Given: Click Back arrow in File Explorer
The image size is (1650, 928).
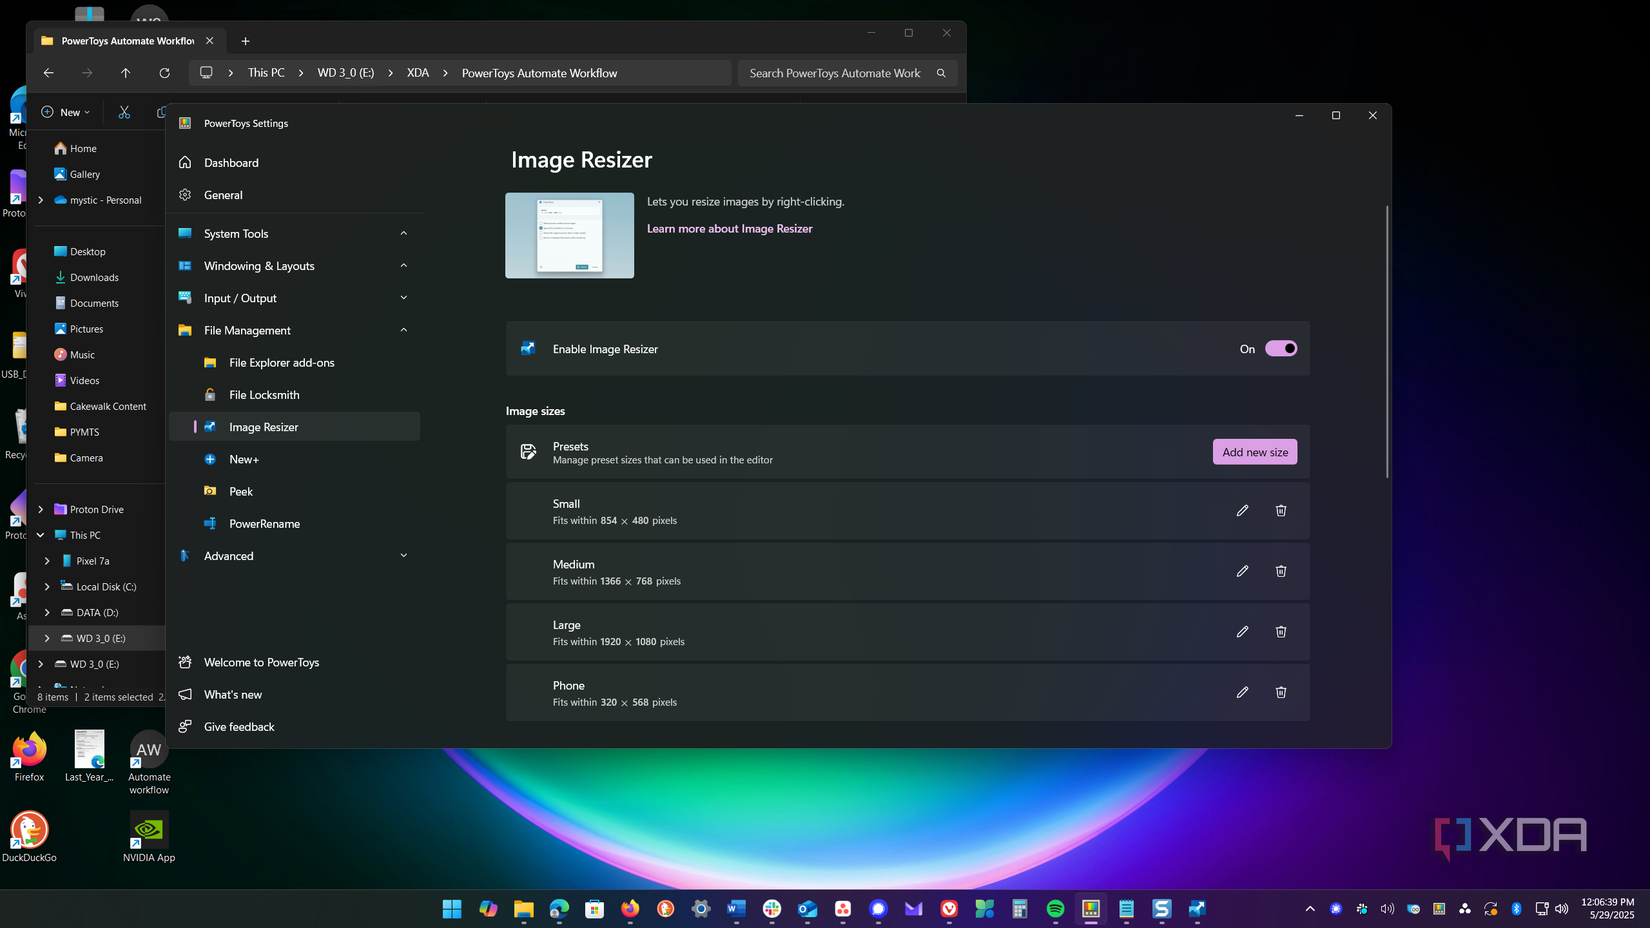Looking at the screenshot, I should tap(48, 73).
